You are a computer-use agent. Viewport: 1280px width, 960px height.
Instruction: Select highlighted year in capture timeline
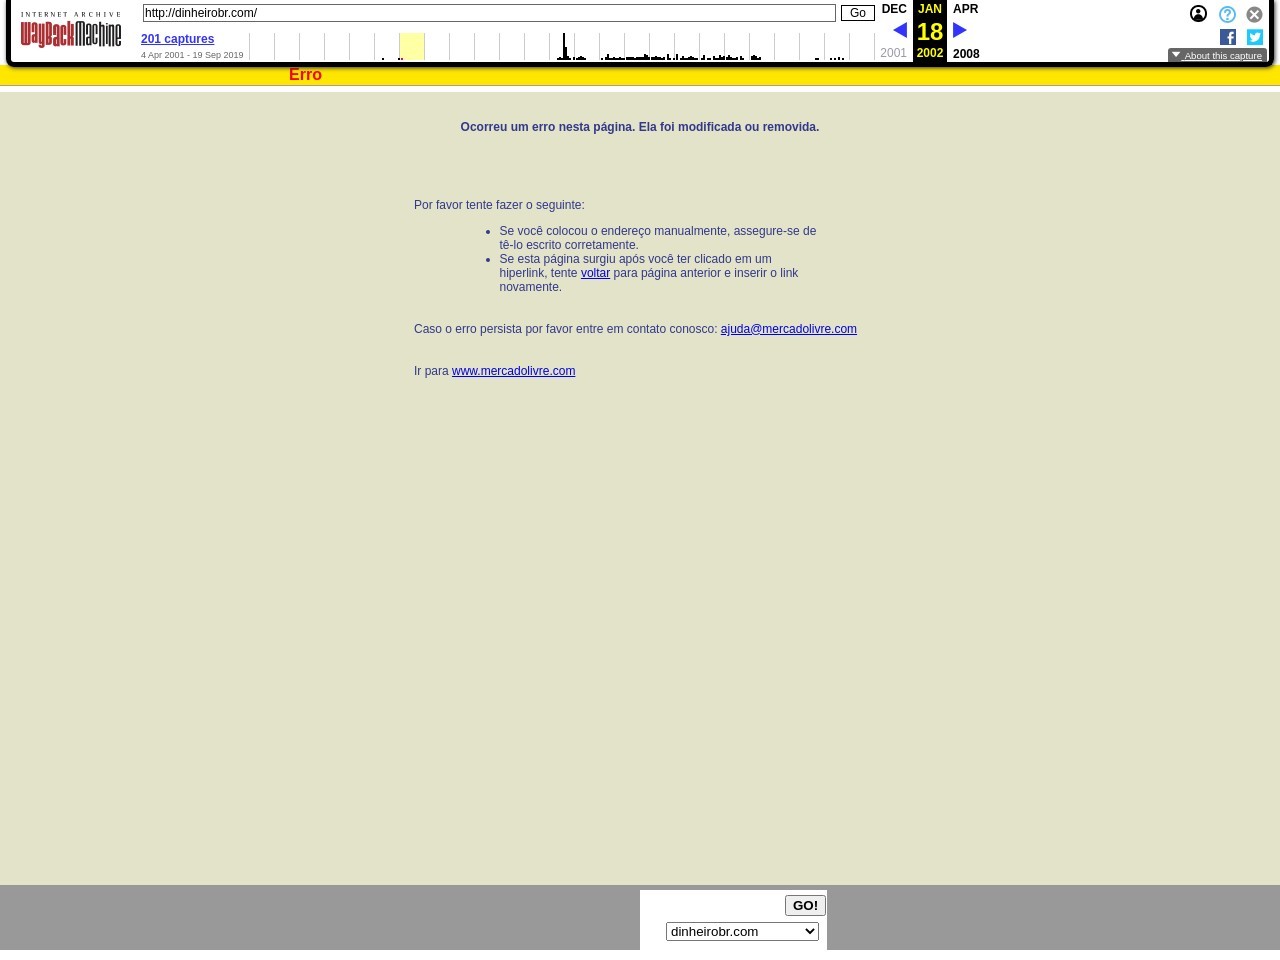411,46
